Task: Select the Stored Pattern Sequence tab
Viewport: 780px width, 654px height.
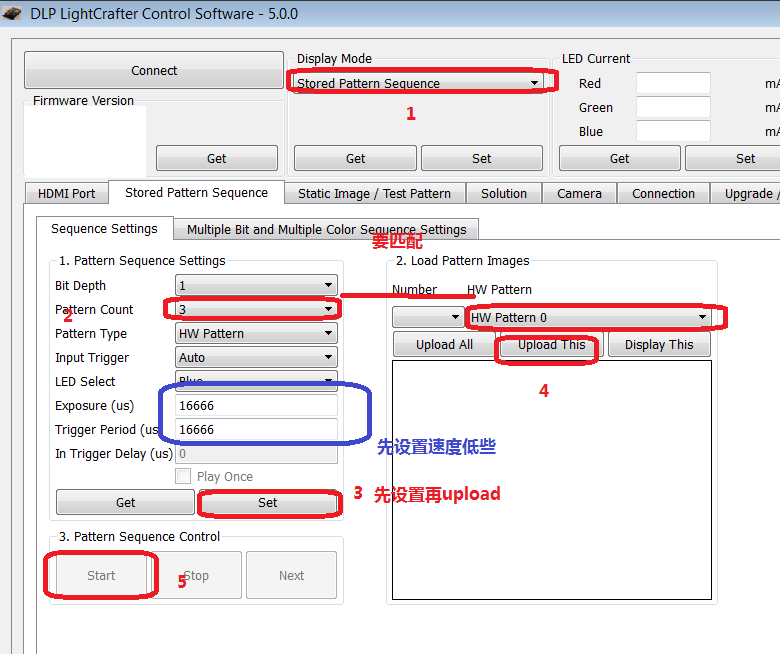Action: click(196, 192)
